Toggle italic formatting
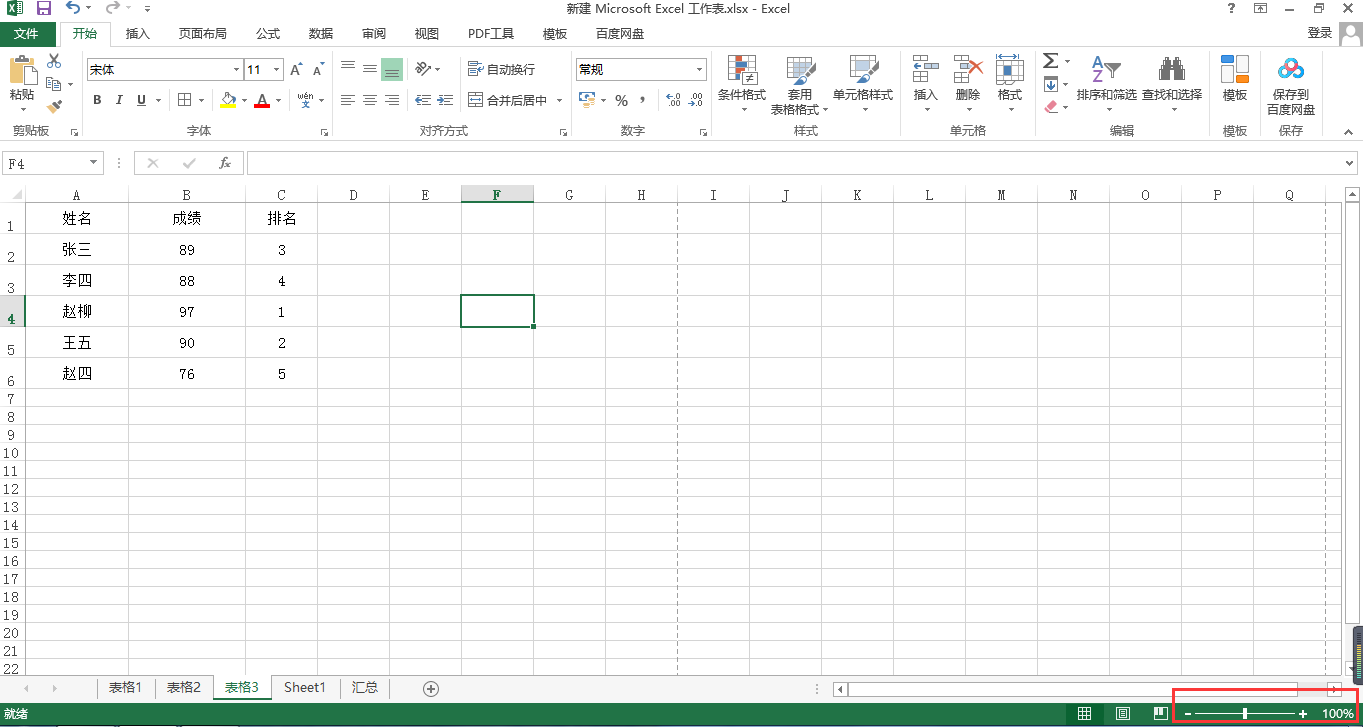This screenshot has height=727, width=1363. click(x=119, y=100)
